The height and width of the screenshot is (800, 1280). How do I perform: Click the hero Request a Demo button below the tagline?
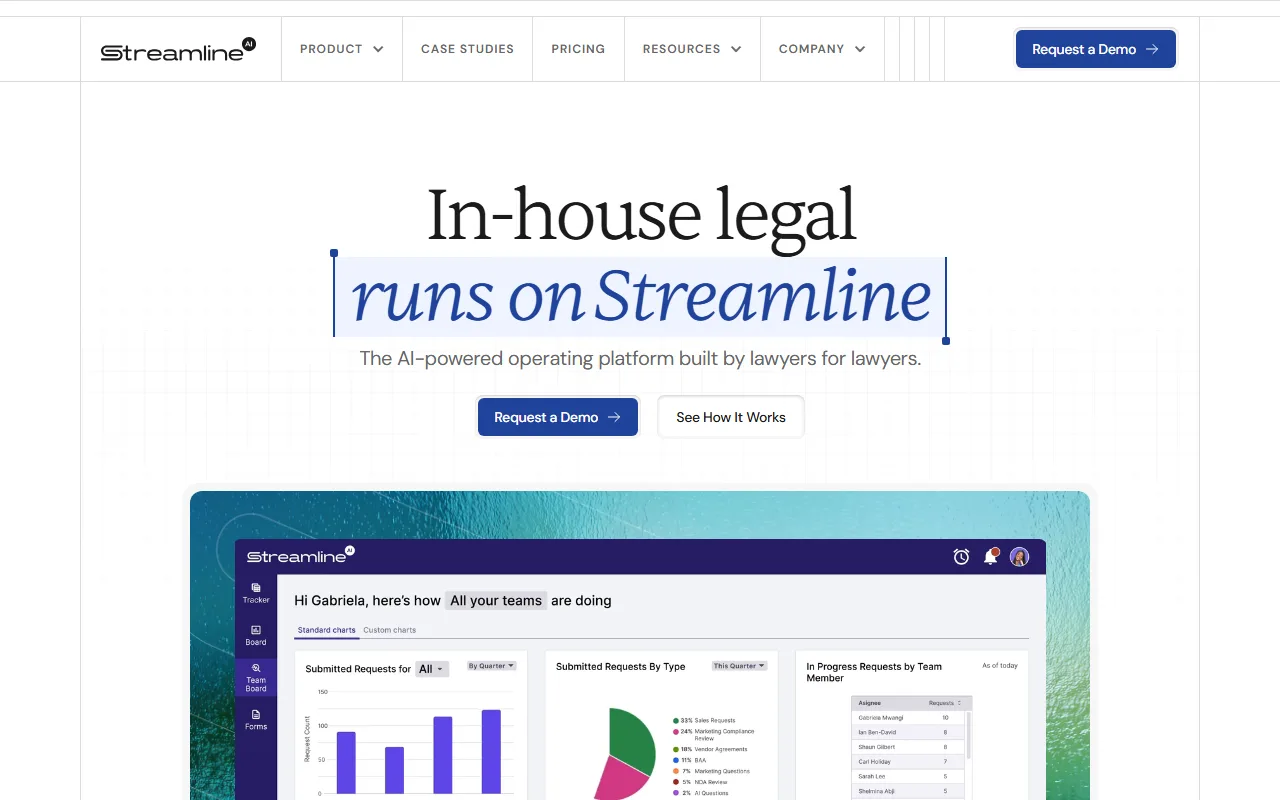[x=558, y=417]
